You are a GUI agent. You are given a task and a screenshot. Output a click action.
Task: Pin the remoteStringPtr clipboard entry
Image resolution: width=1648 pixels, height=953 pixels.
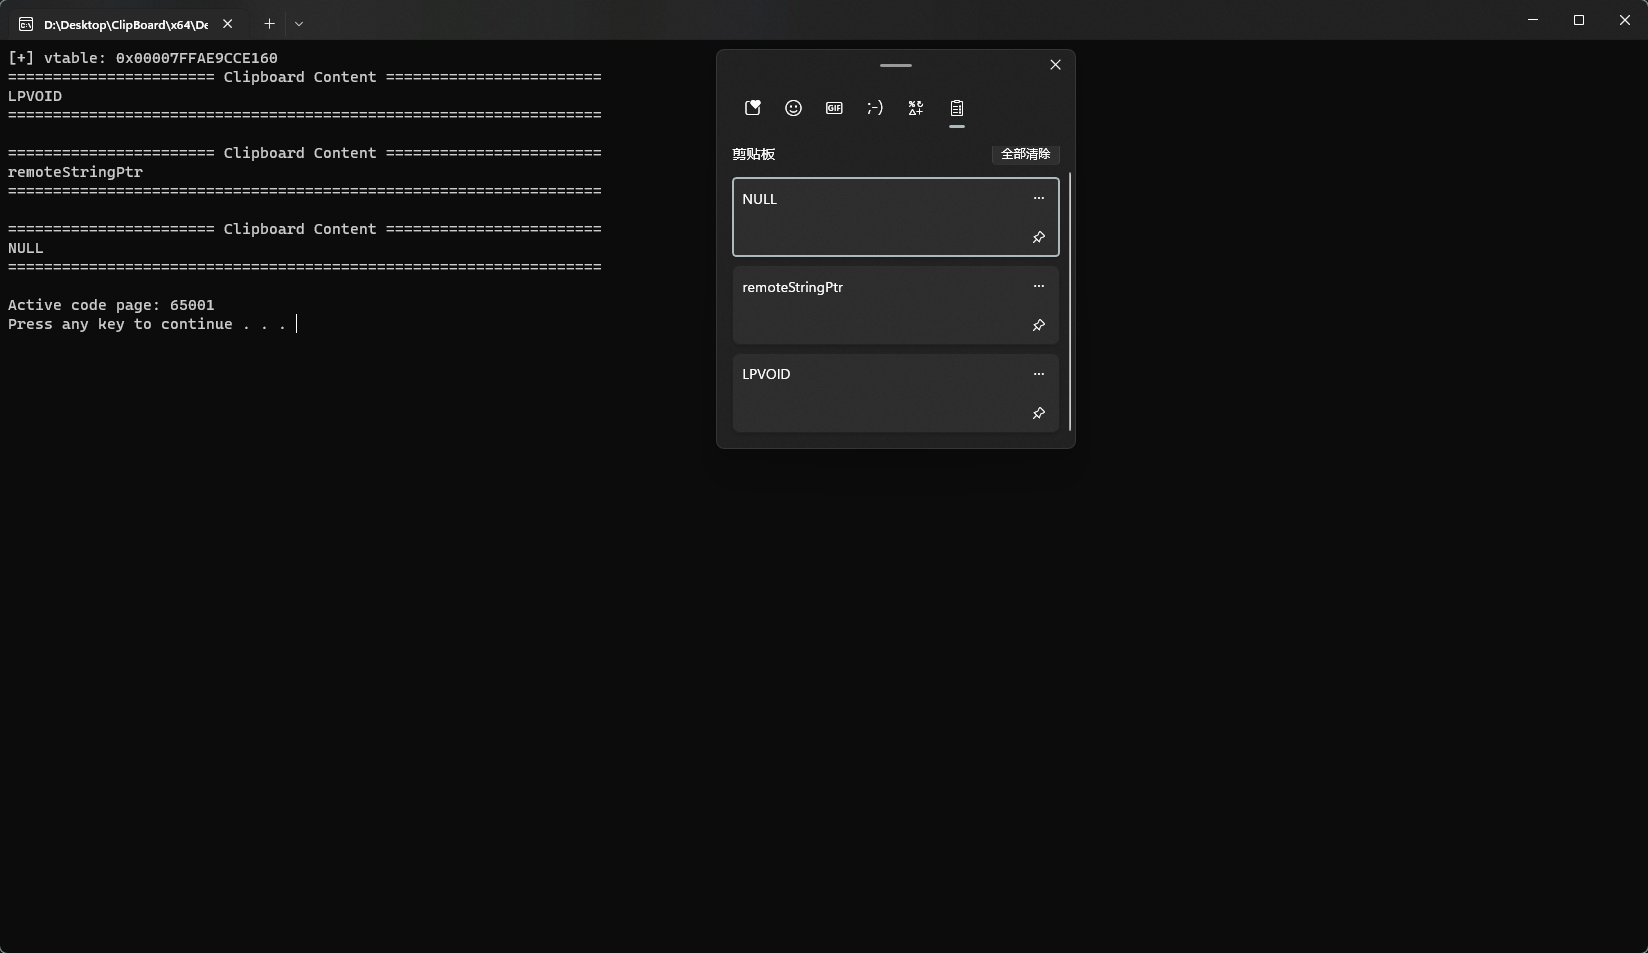pyautogui.click(x=1038, y=326)
